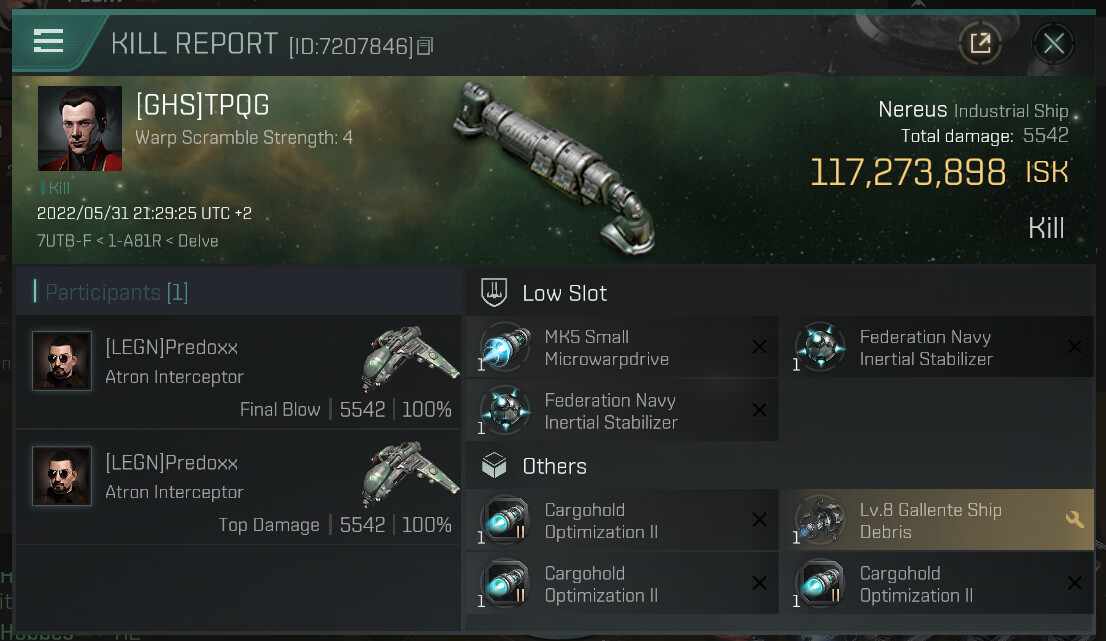Viewport: 1106px width, 641px height.
Task: Click the MK5 Small Microwarpdrive icon
Action: coord(505,348)
